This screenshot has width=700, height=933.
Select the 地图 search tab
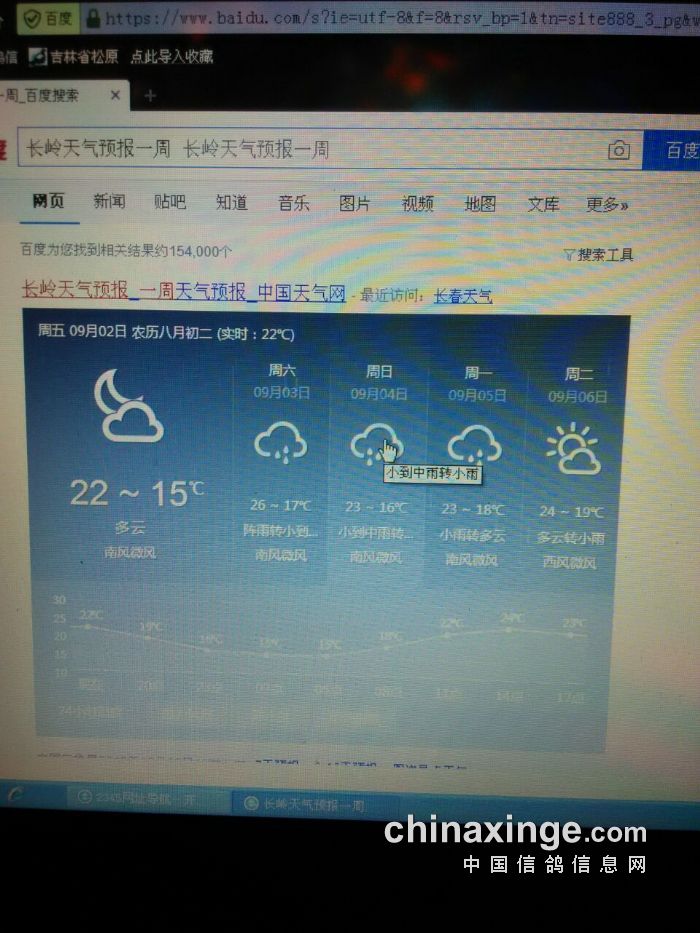[x=480, y=204]
